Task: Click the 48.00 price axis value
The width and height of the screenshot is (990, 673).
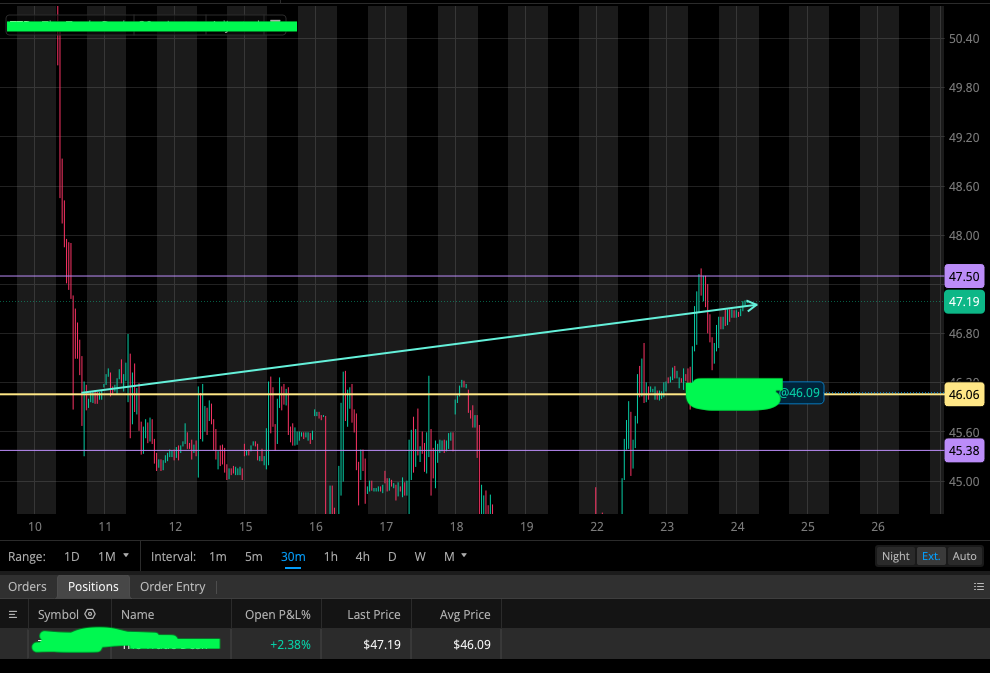Action: click(x=963, y=235)
